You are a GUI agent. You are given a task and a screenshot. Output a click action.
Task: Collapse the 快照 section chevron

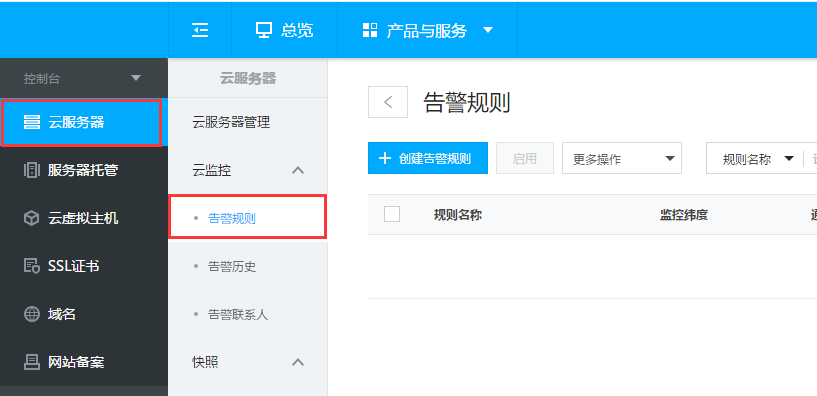[298, 362]
